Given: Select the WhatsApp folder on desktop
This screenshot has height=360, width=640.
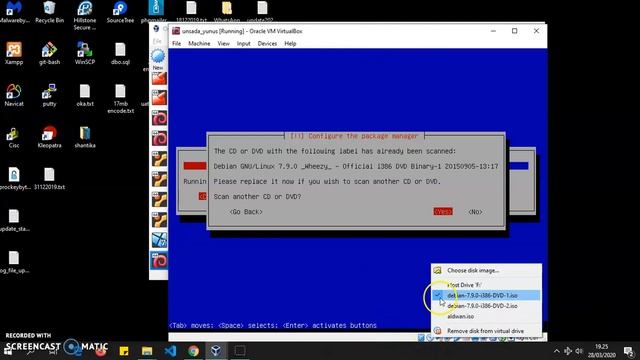Looking at the screenshot, I should pyautogui.click(x=227, y=11).
